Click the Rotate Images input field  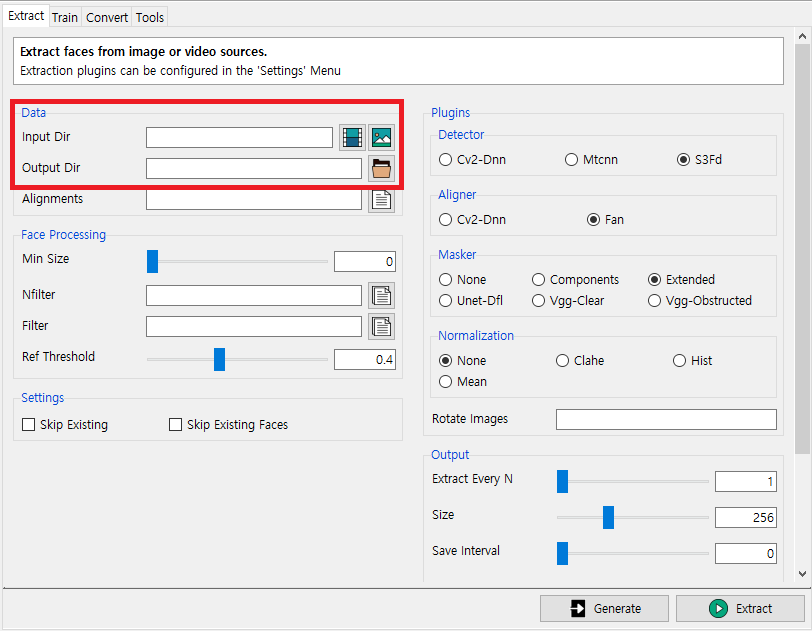[x=666, y=420]
